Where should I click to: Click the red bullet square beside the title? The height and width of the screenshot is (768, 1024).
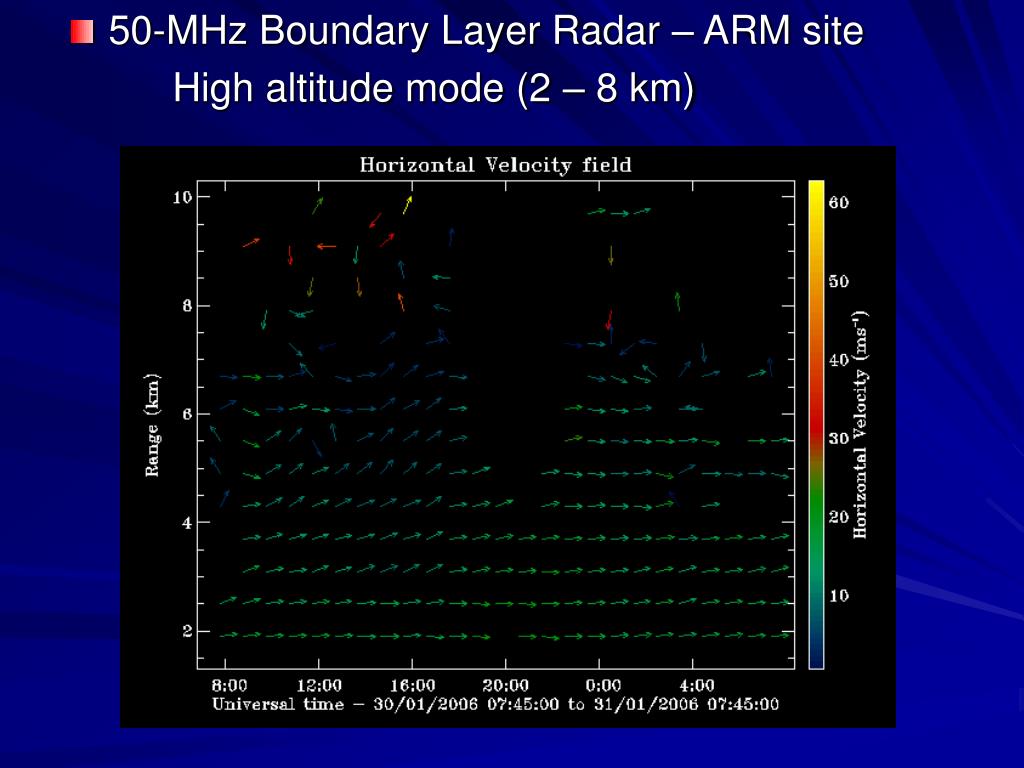click(82, 32)
